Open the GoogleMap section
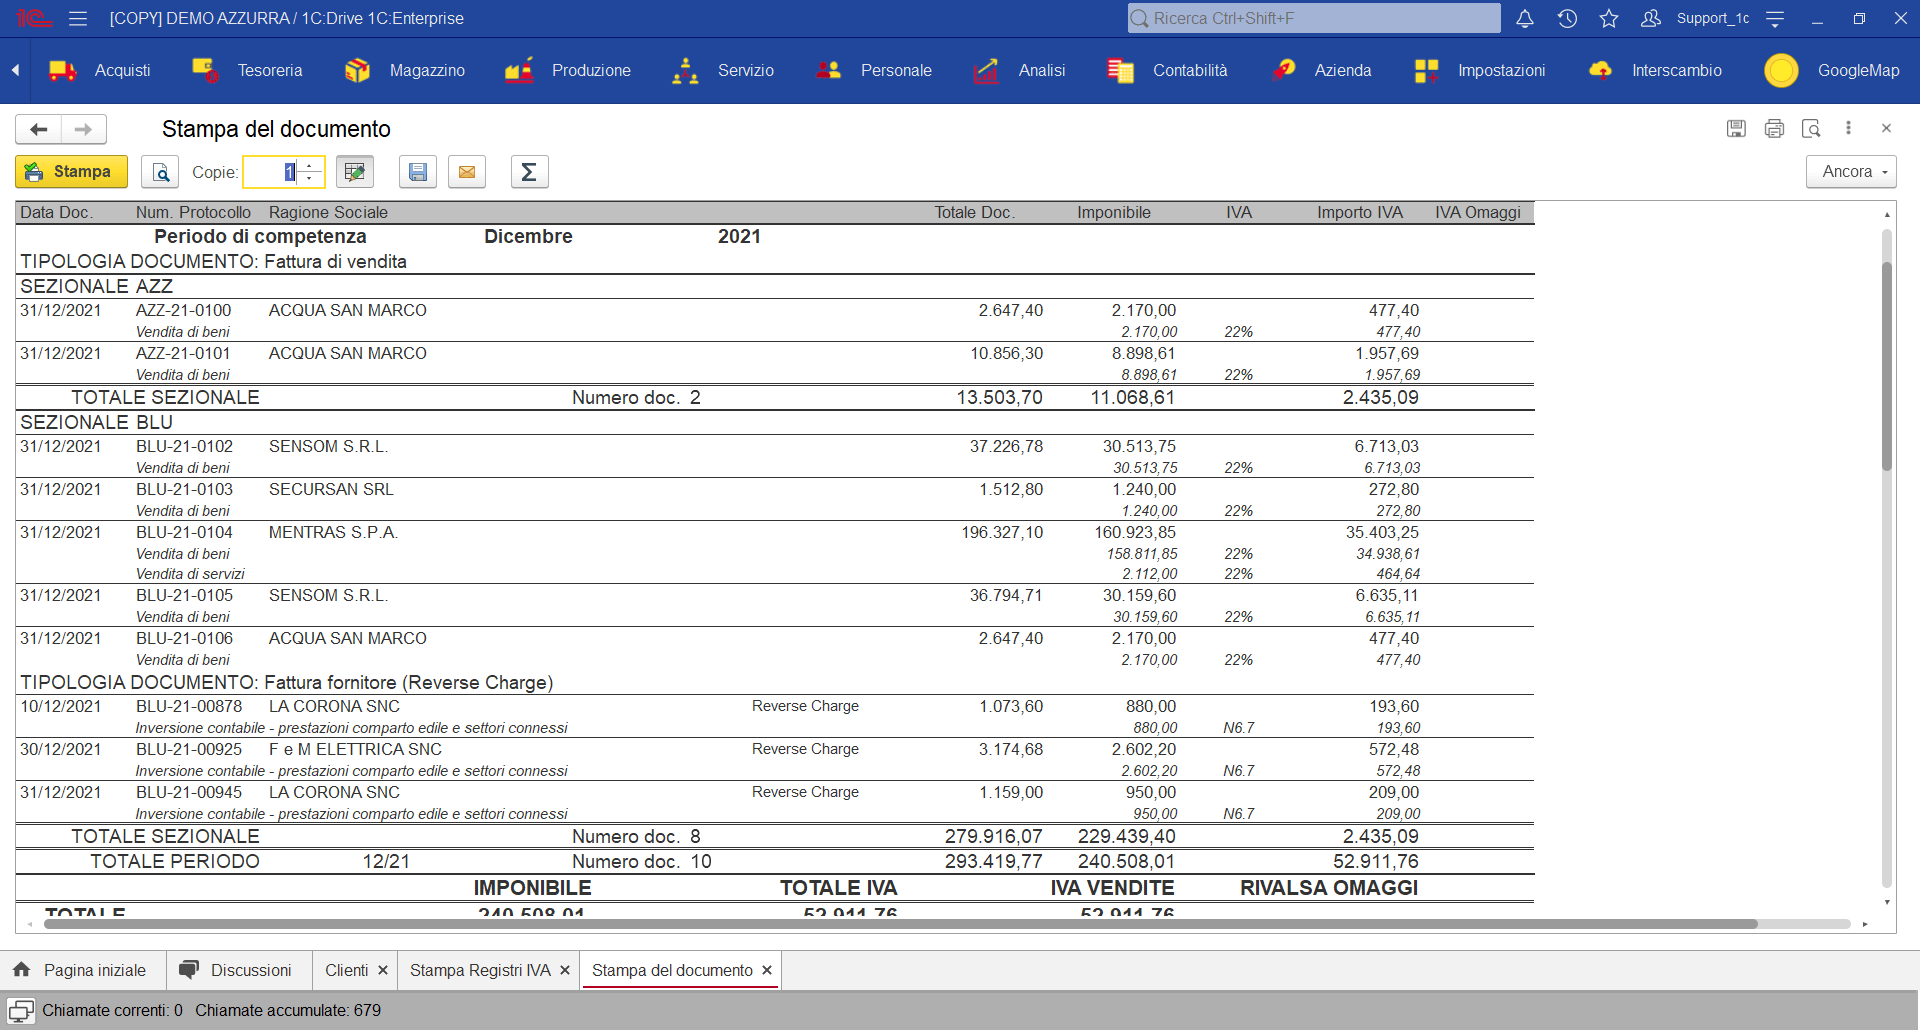The image size is (1920, 1030). [1832, 70]
